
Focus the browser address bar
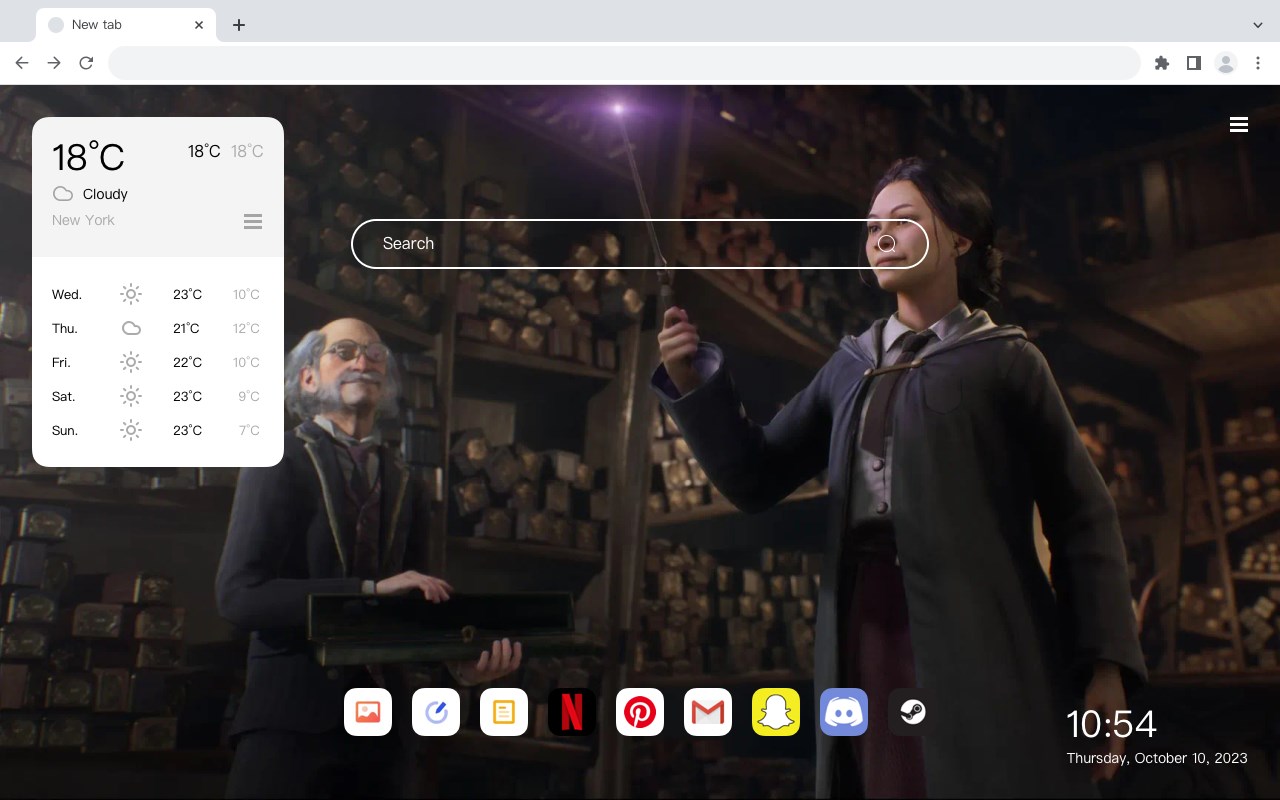coord(624,63)
